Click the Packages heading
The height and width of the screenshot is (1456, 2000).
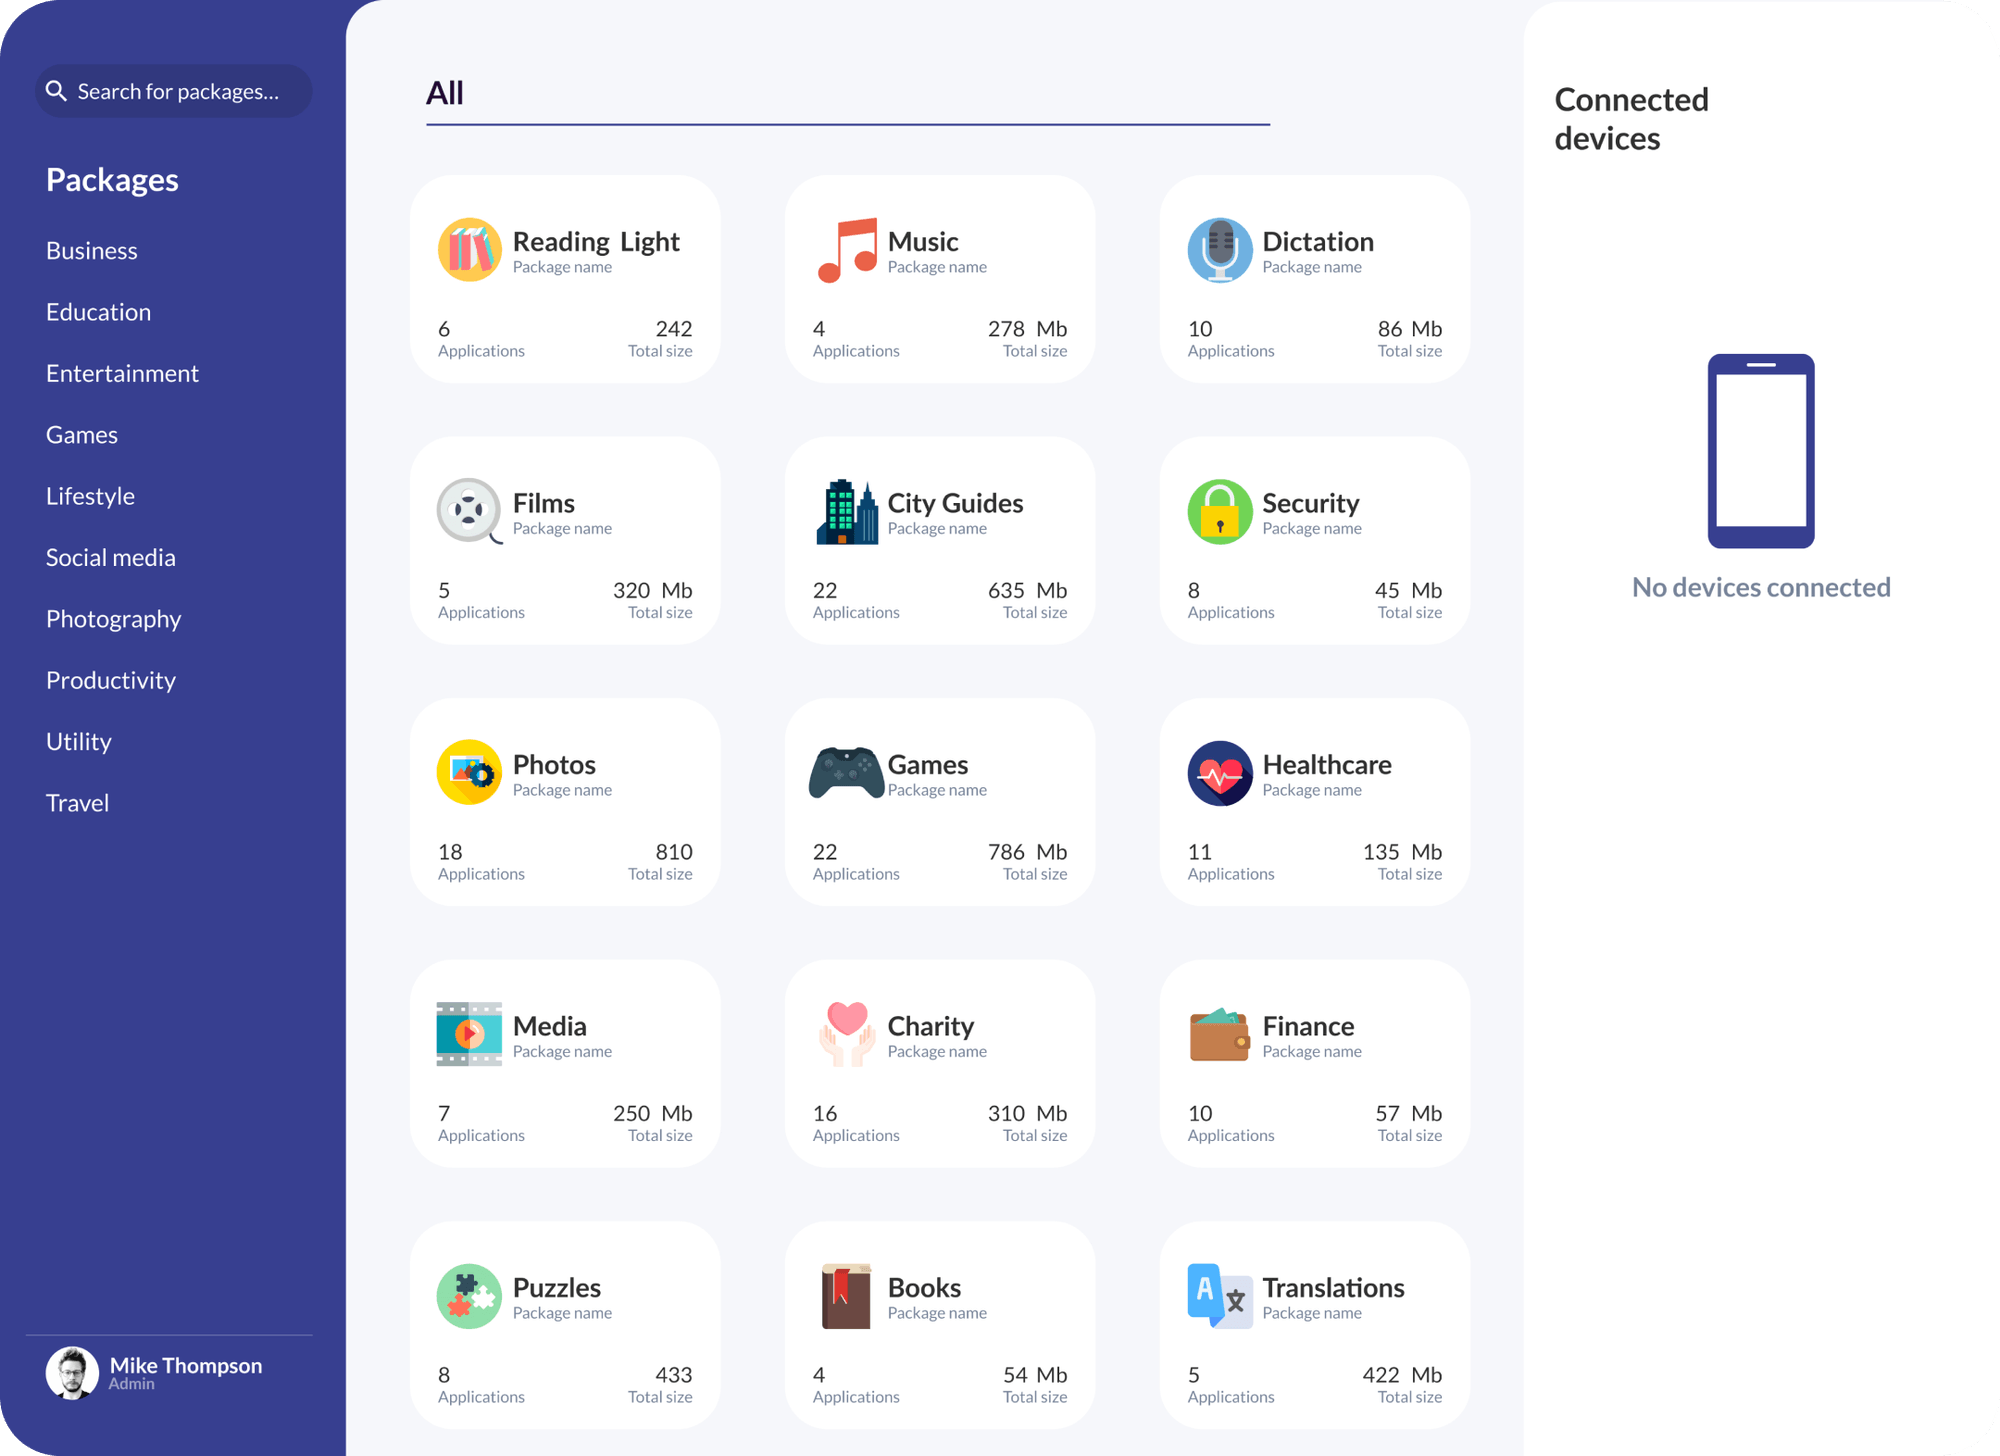(112, 180)
